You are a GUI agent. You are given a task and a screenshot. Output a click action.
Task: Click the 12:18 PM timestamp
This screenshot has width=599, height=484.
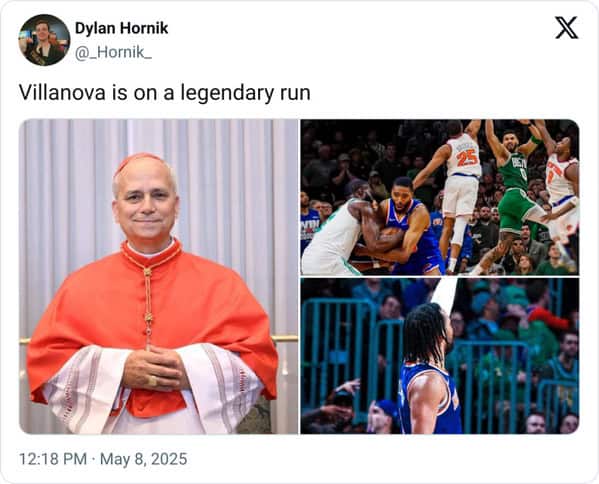click(x=53, y=459)
